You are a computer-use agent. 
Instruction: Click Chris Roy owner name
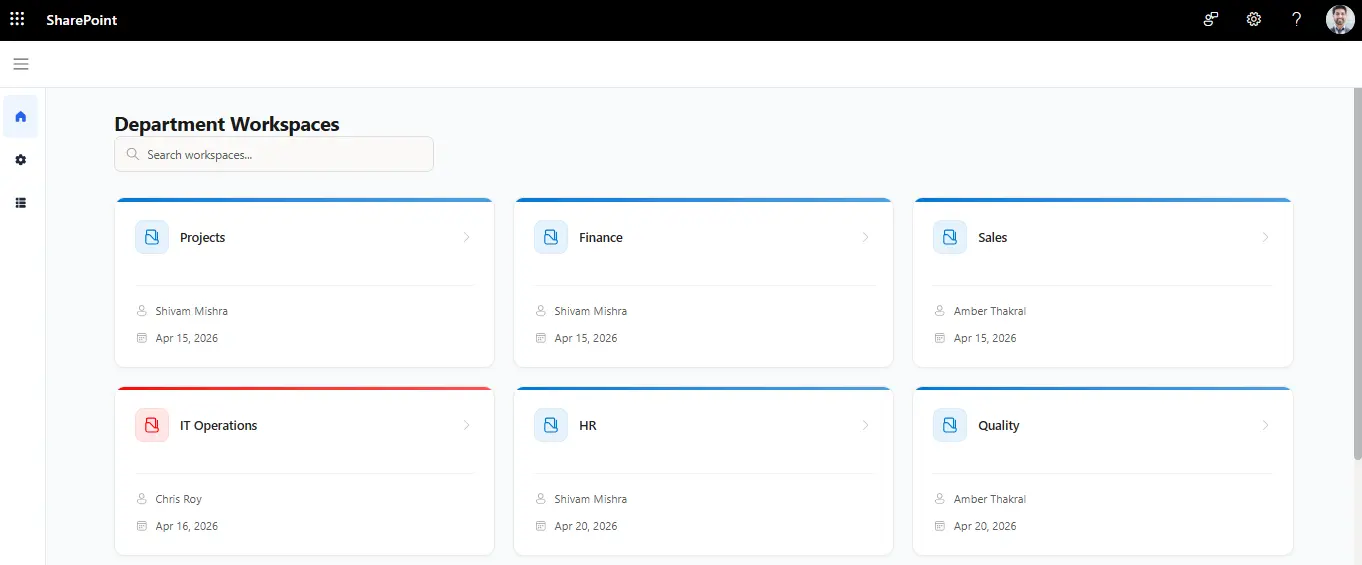pos(179,499)
